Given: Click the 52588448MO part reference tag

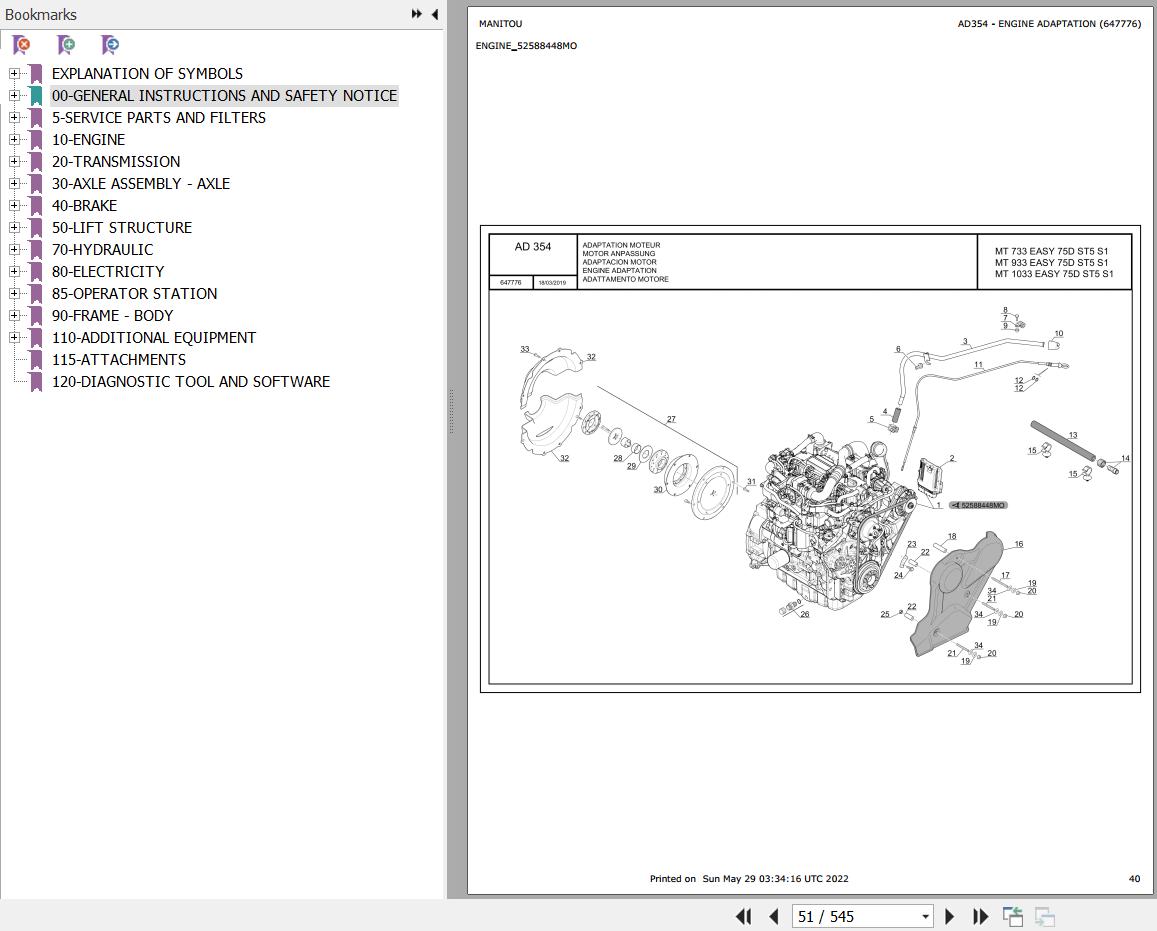Looking at the screenshot, I should (x=978, y=505).
